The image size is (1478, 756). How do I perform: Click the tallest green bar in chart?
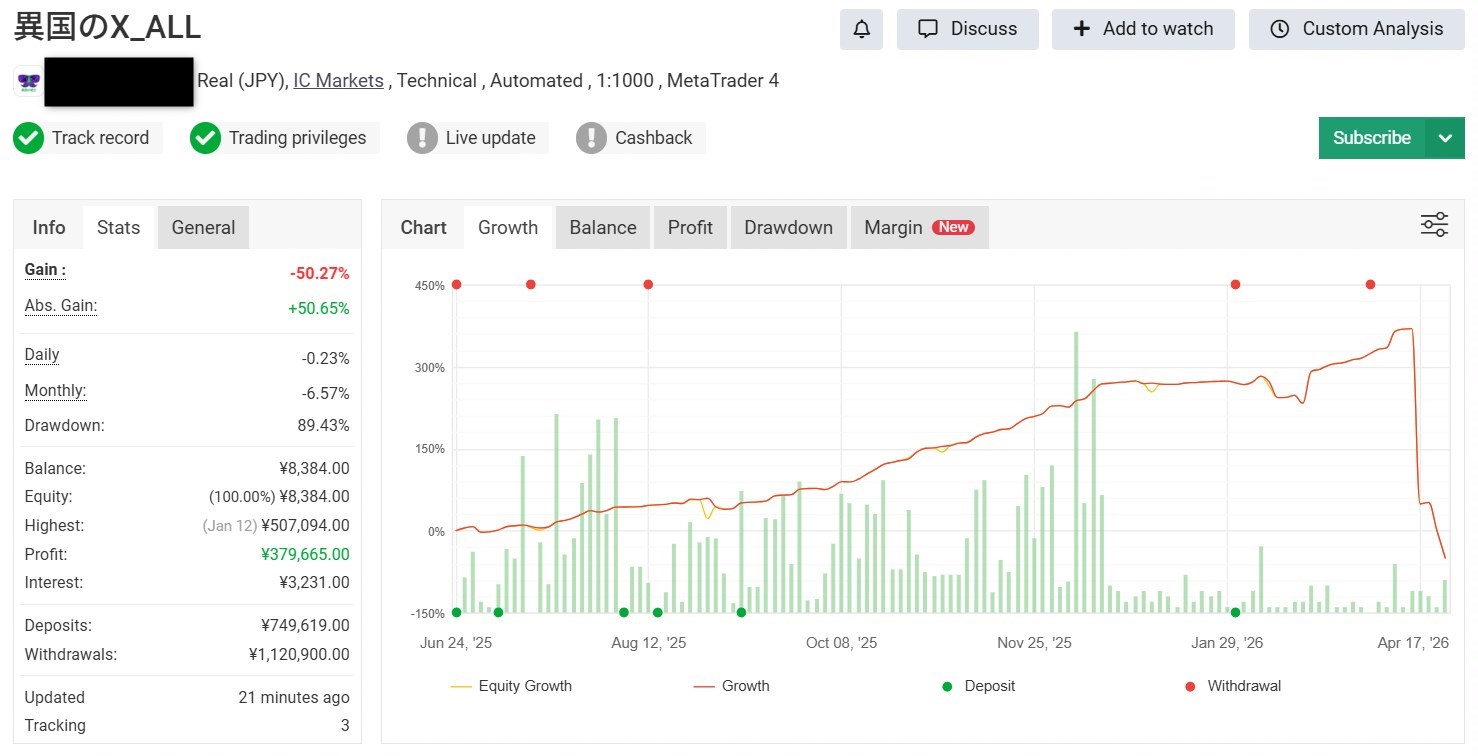coord(1076,470)
